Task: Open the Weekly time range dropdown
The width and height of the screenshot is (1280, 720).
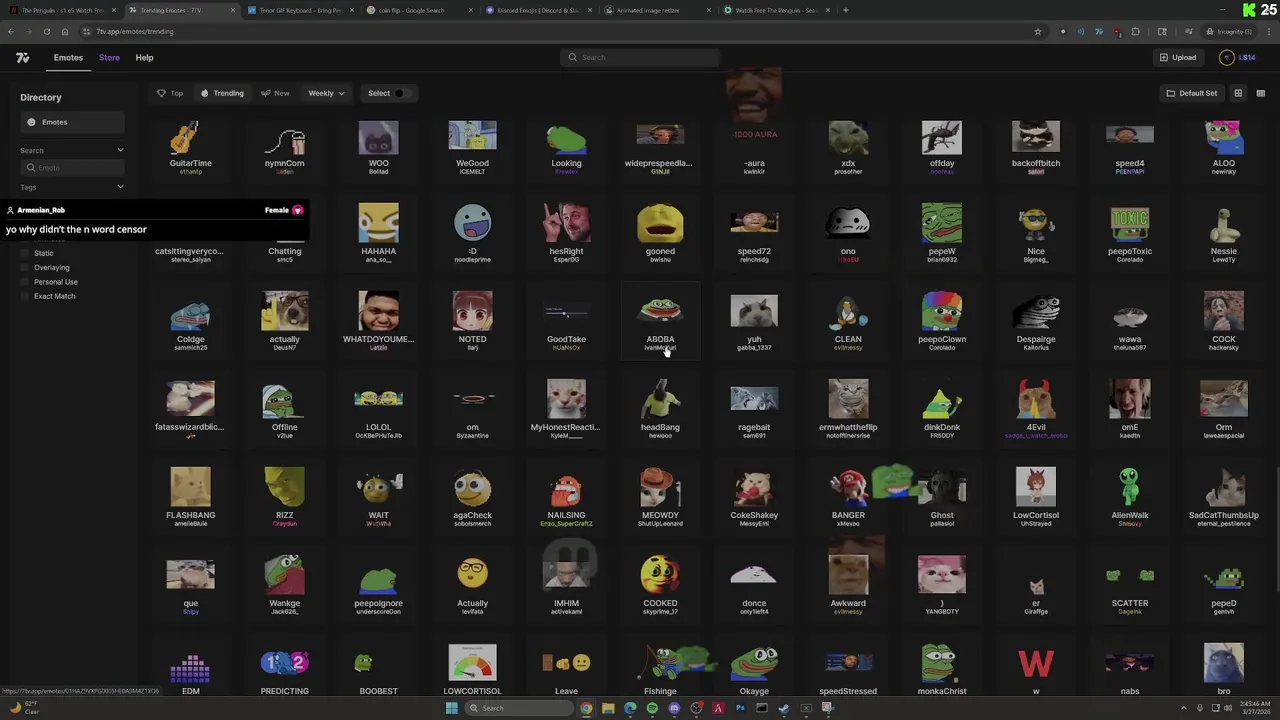Action: 326,93
